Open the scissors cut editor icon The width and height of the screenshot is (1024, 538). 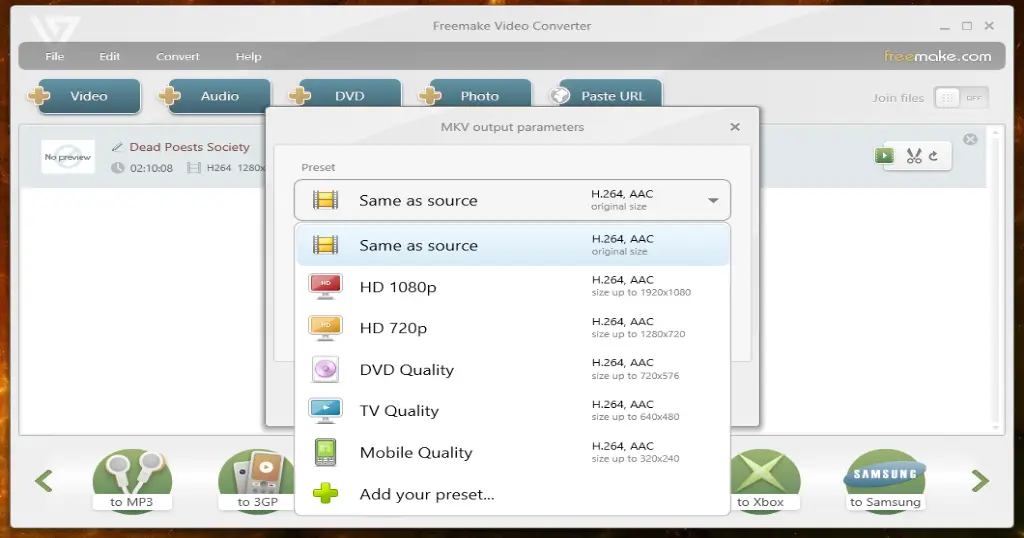click(x=914, y=156)
